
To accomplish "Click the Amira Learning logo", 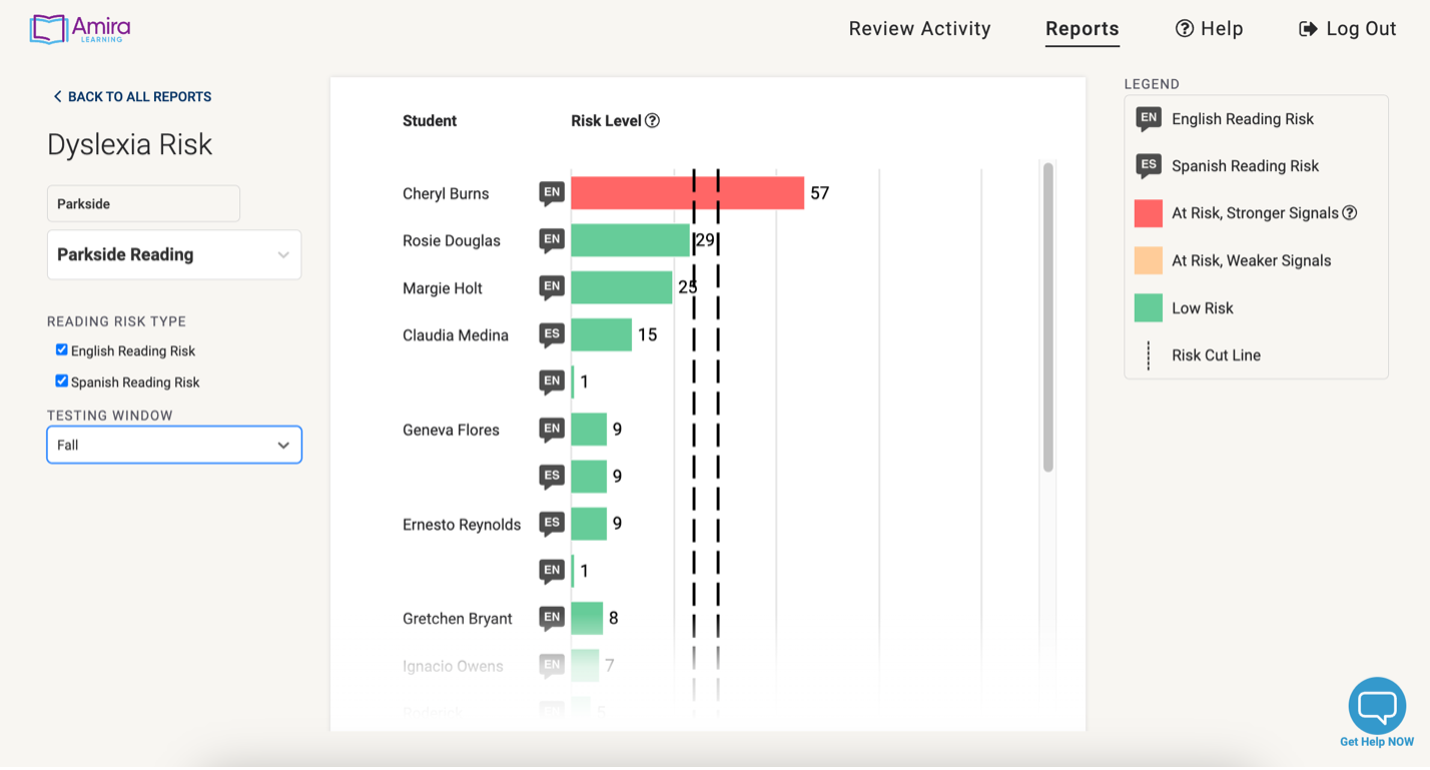I will click(80, 29).
